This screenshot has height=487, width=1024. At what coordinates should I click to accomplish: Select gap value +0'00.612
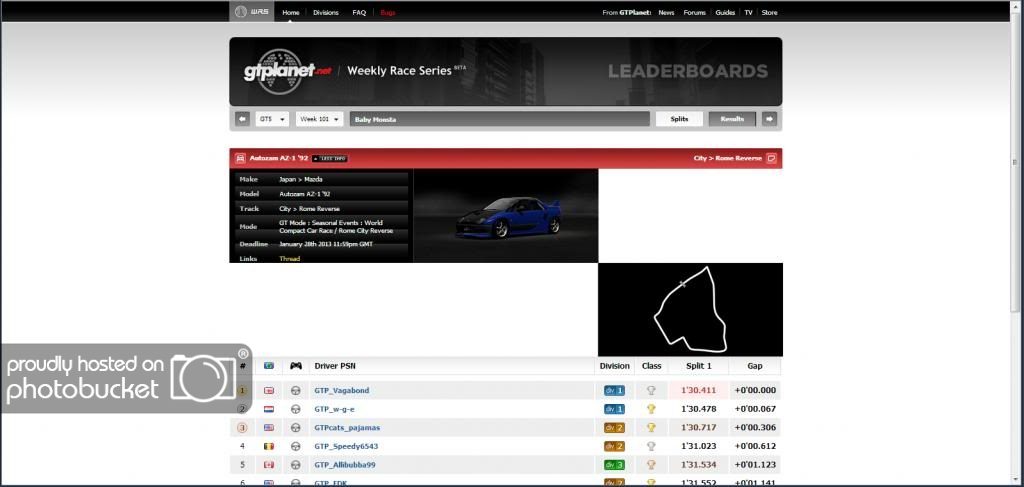point(755,446)
